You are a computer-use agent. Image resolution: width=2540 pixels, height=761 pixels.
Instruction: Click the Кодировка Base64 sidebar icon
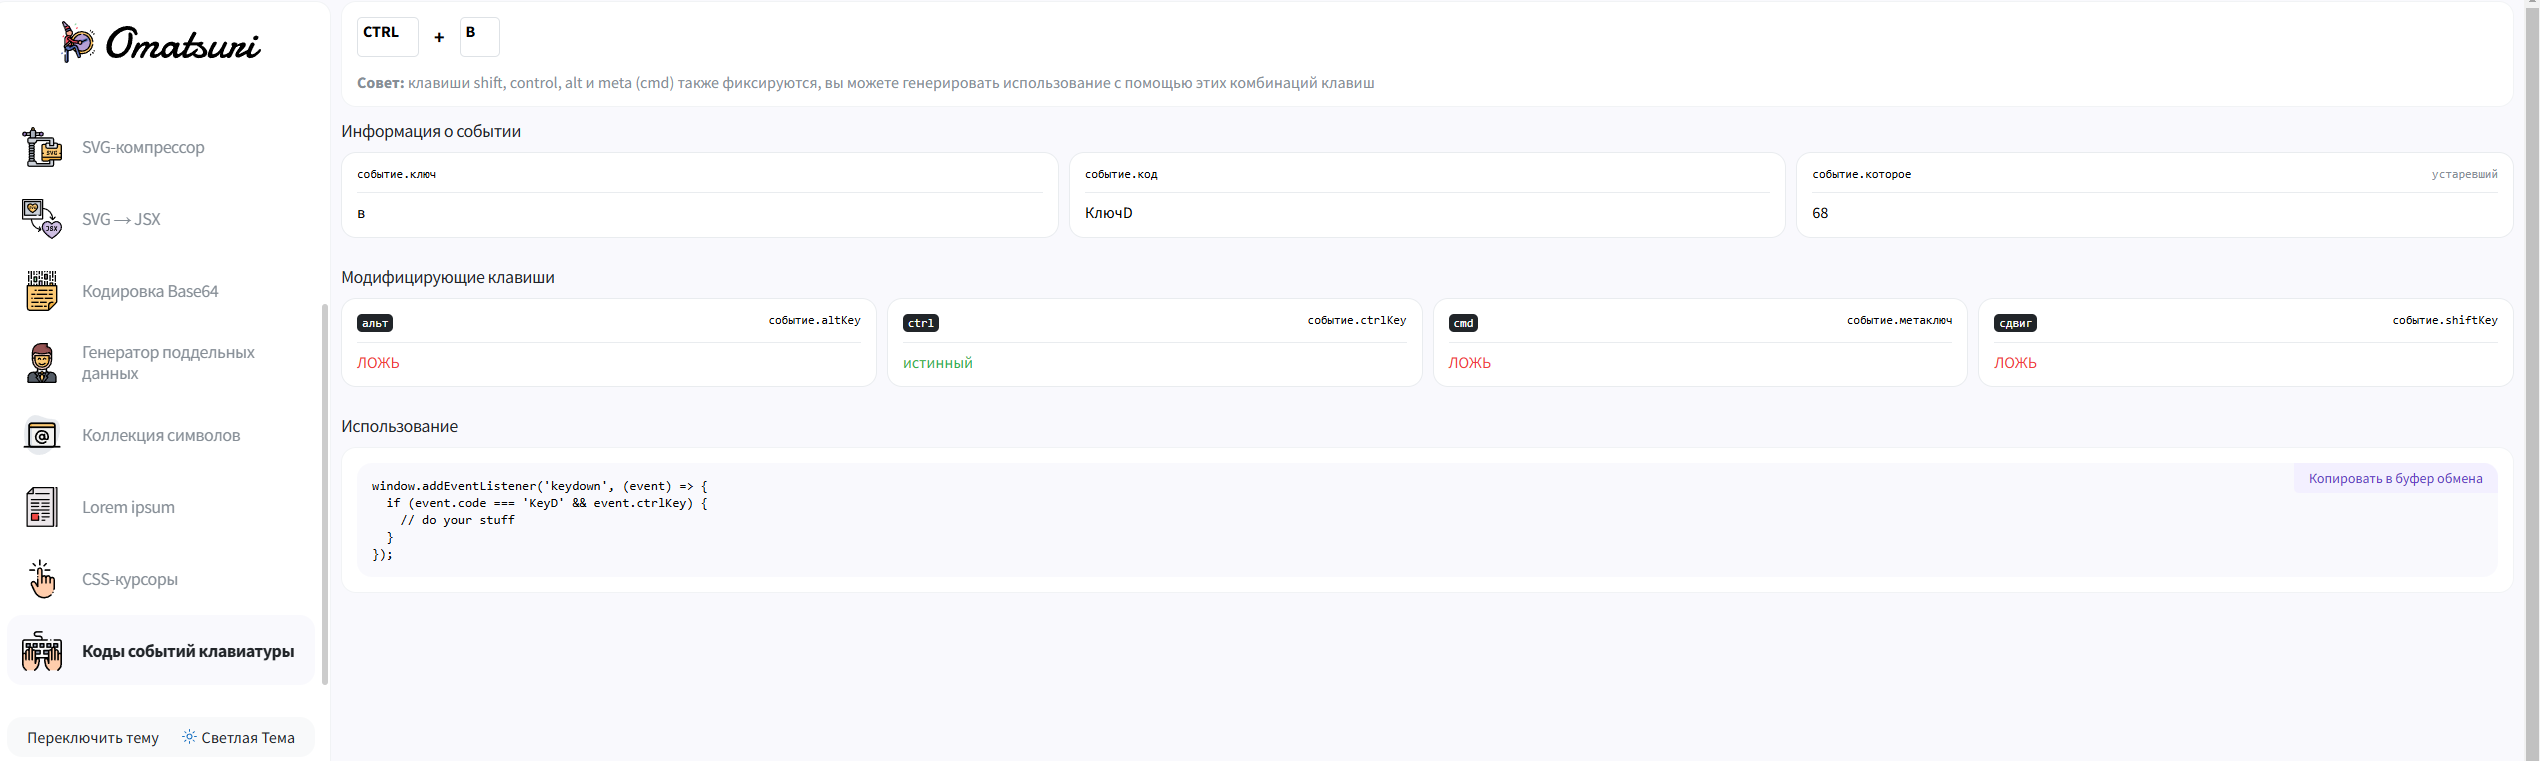click(42, 291)
